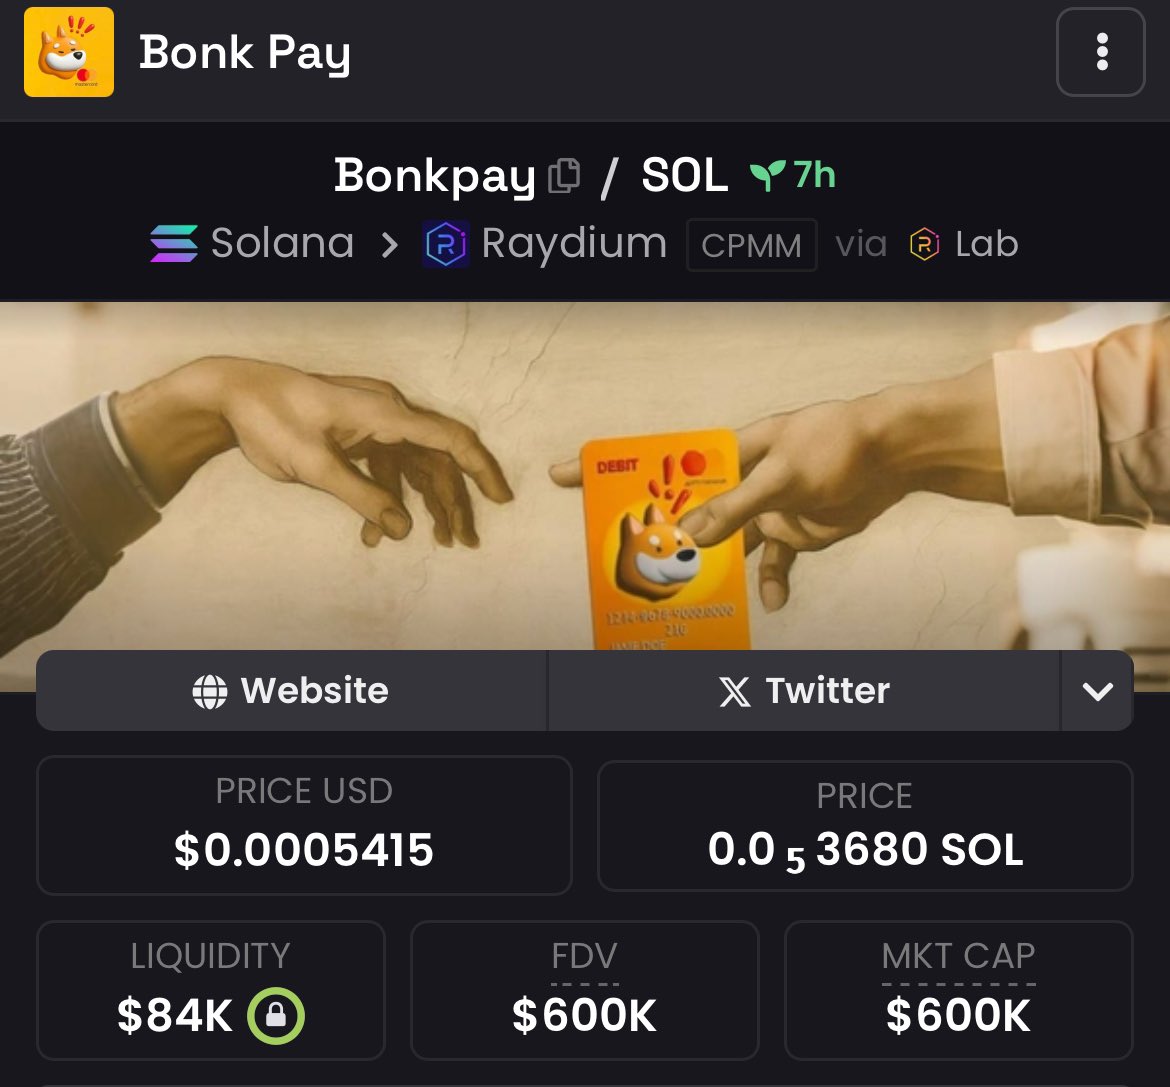Click the Raydium Lab launchpad icon

click(925, 244)
